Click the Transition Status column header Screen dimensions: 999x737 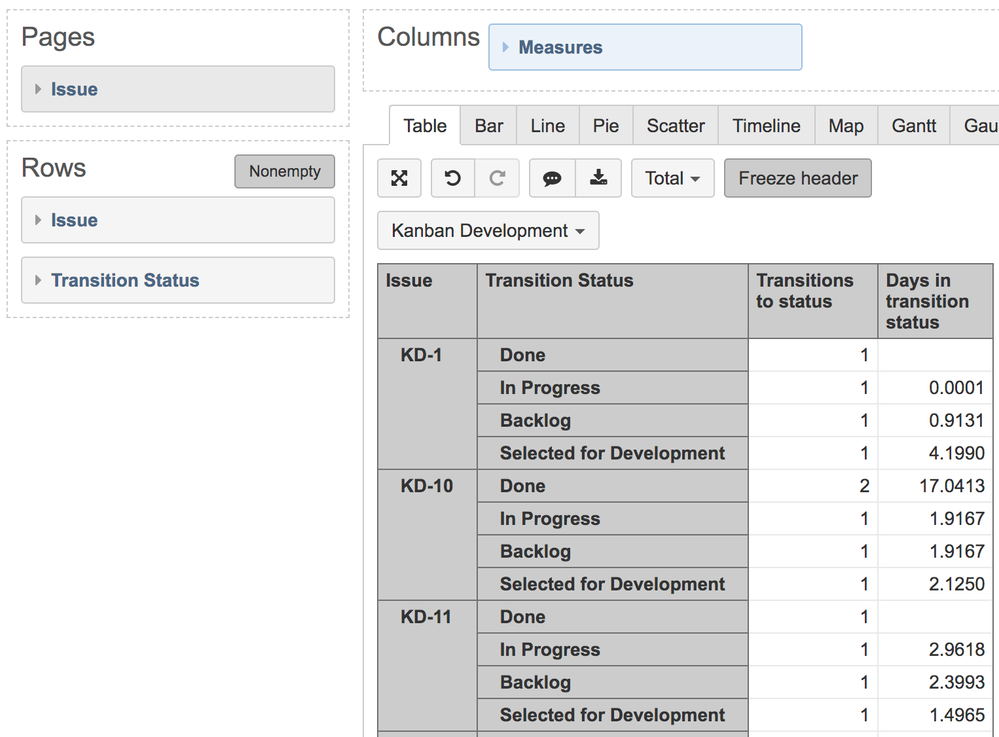[612, 301]
